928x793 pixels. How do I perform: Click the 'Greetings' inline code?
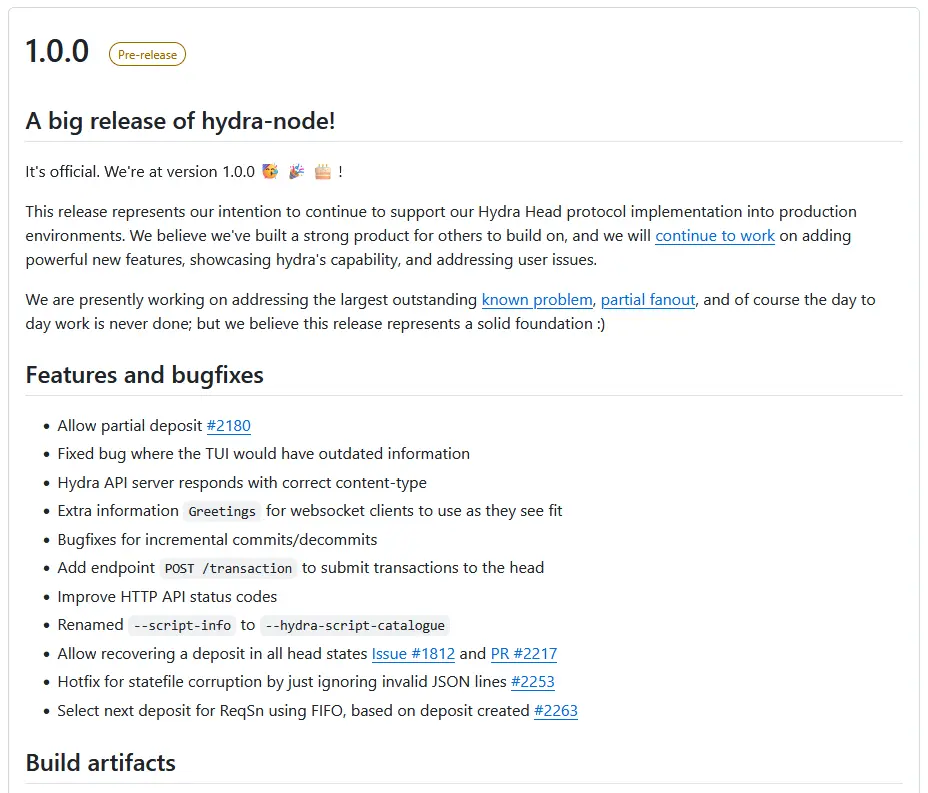[222, 511]
